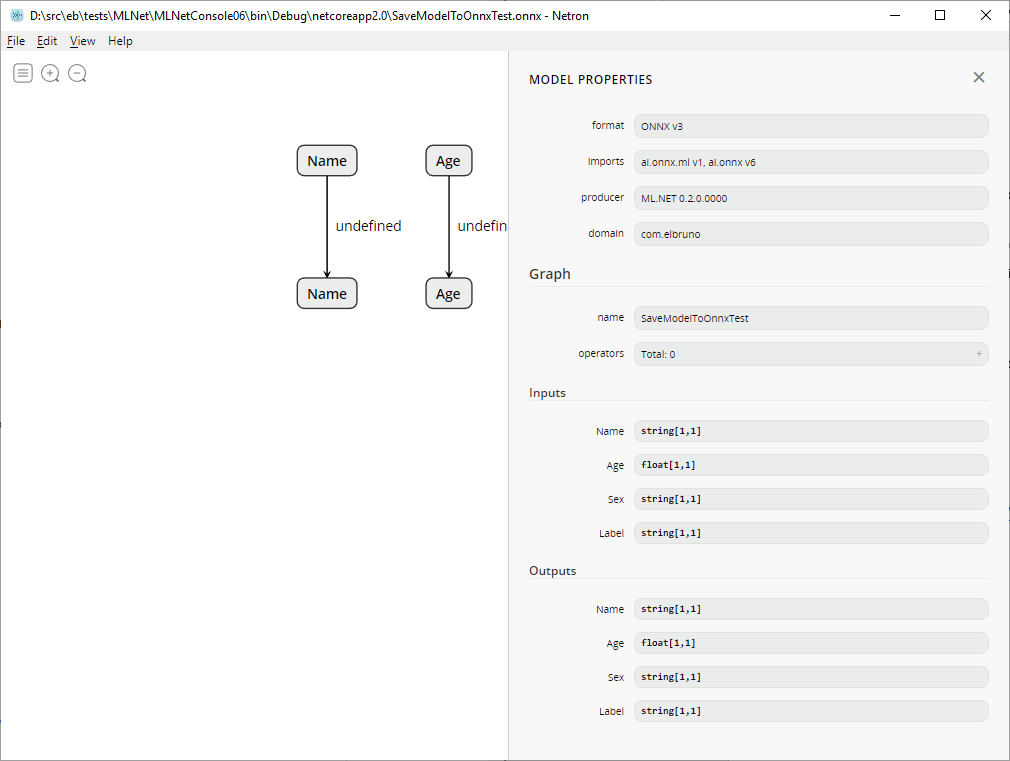
Task: Click the Netron app icon in title bar
Action: pyautogui.click(x=16, y=15)
